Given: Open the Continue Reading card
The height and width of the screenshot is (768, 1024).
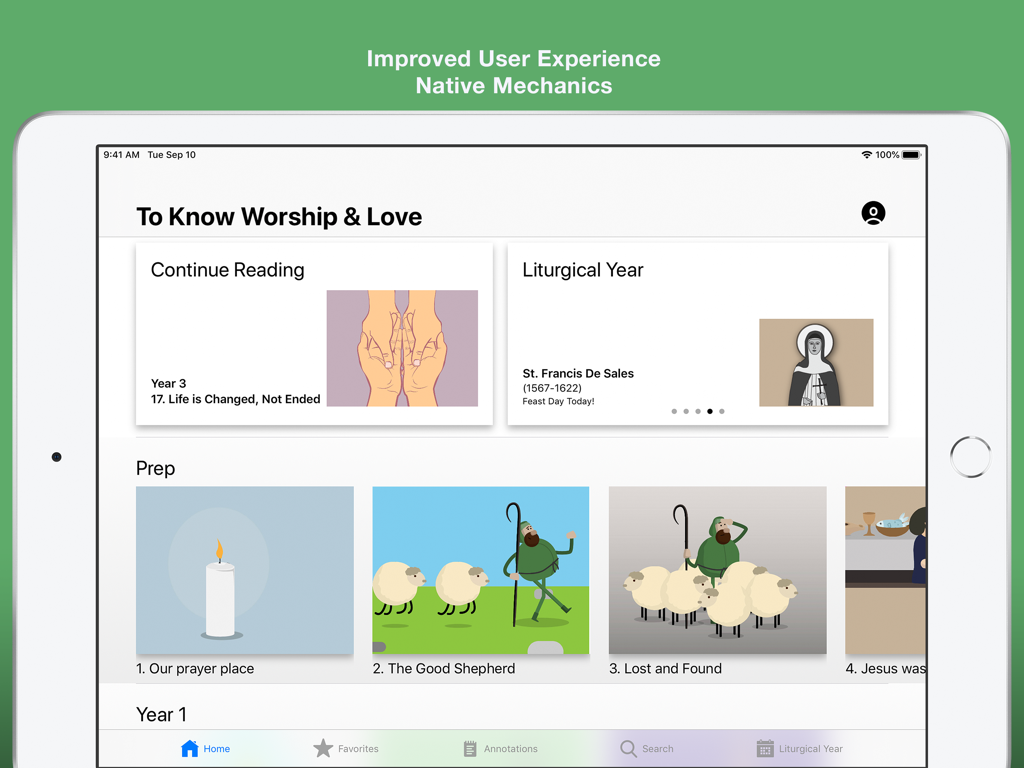Looking at the screenshot, I should (314, 334).
